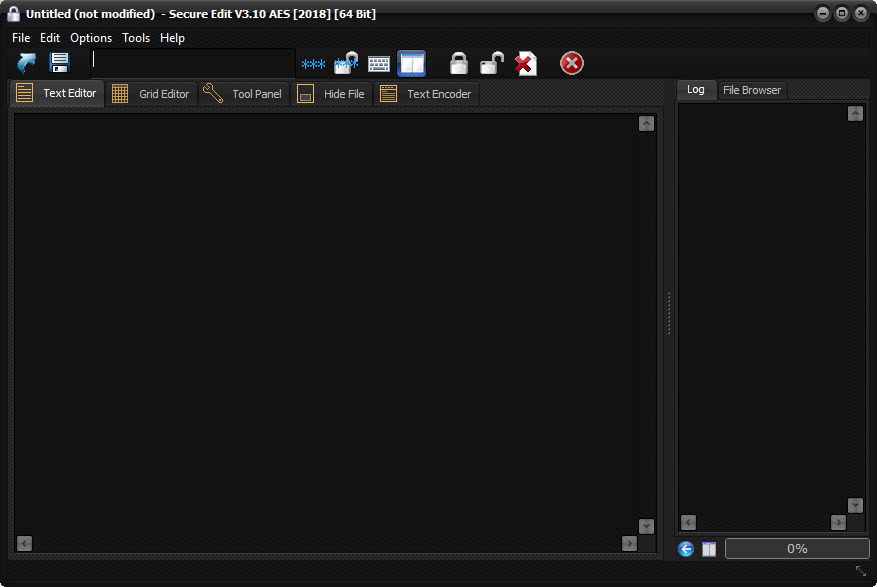Click inside the text editor area
This screenshot has width=877, height=587.
(x=326, y=324)
